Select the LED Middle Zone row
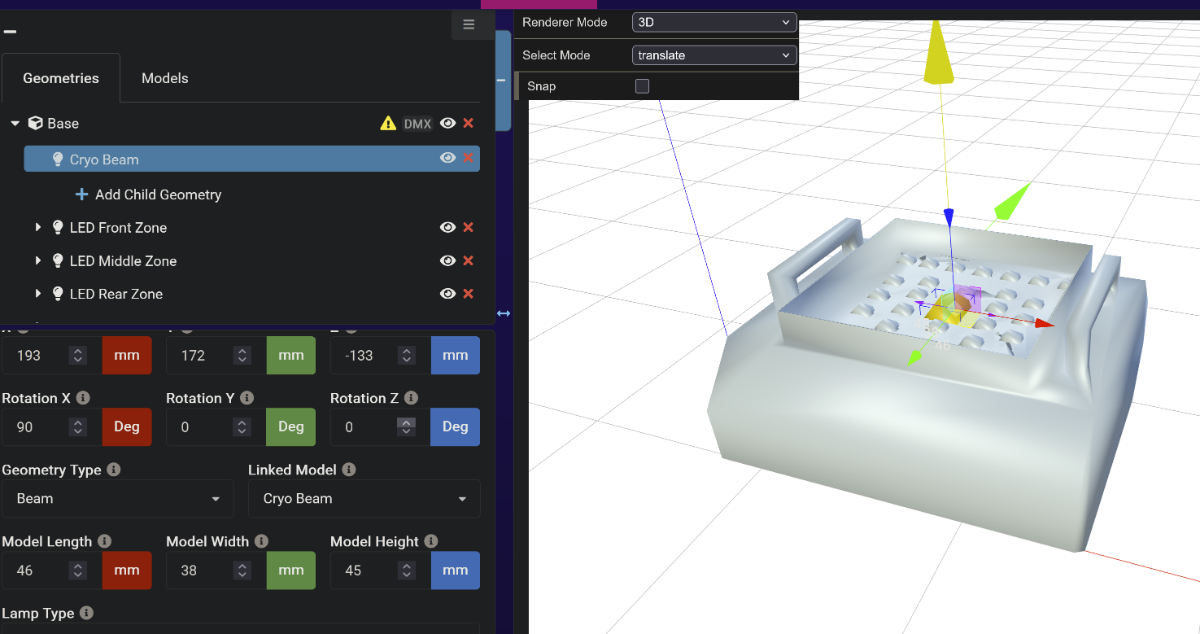 coord(252,260)
